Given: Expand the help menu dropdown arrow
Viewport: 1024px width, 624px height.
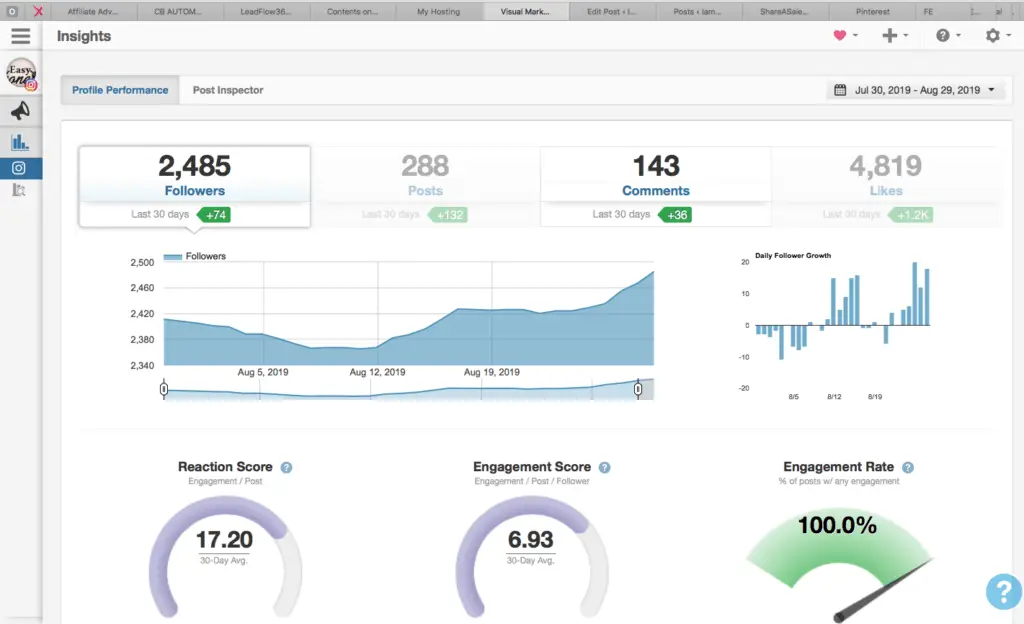Looking at the screenshot, I should pyautogui.click(x=958, y=35).
